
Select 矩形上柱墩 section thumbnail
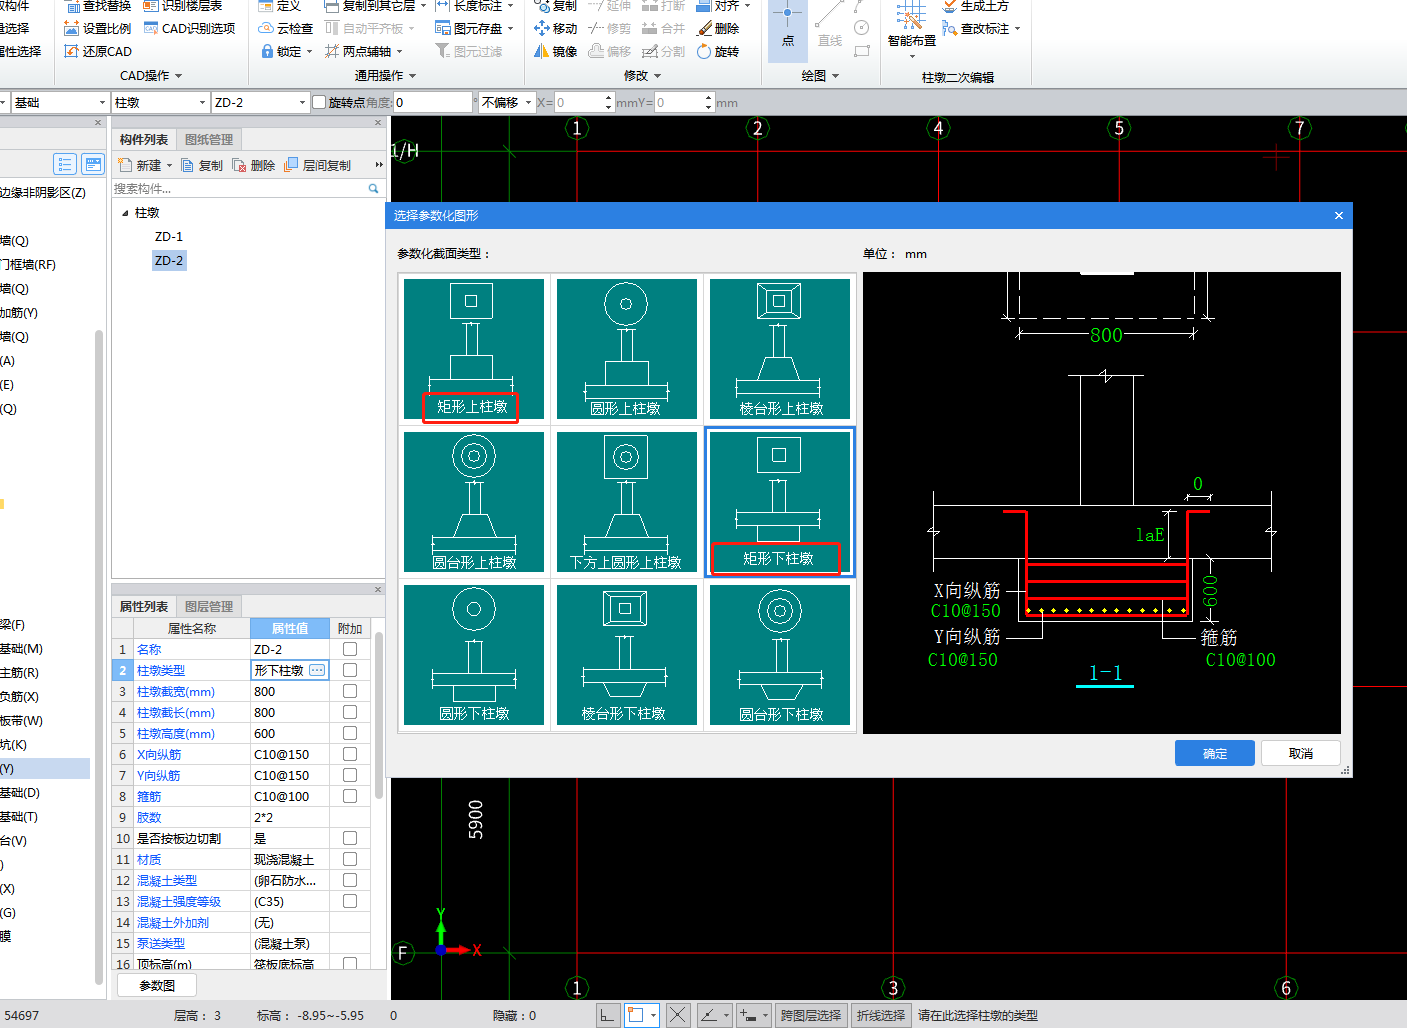coord(474,349)
